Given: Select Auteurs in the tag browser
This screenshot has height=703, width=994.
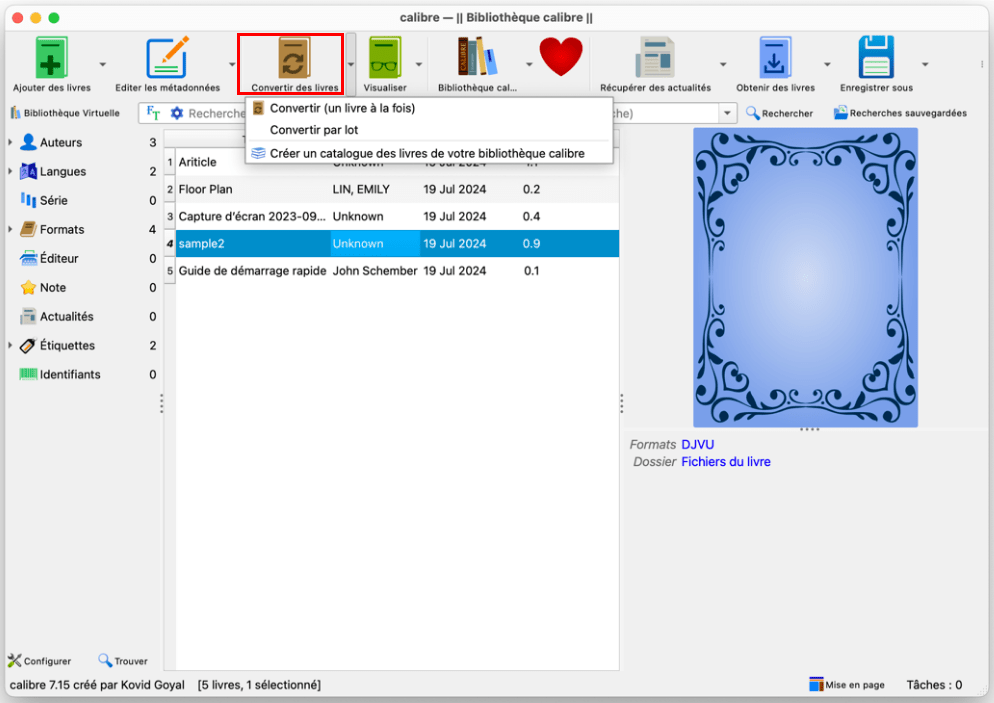Looking at the screenshot, I should [x=61, y=142].
